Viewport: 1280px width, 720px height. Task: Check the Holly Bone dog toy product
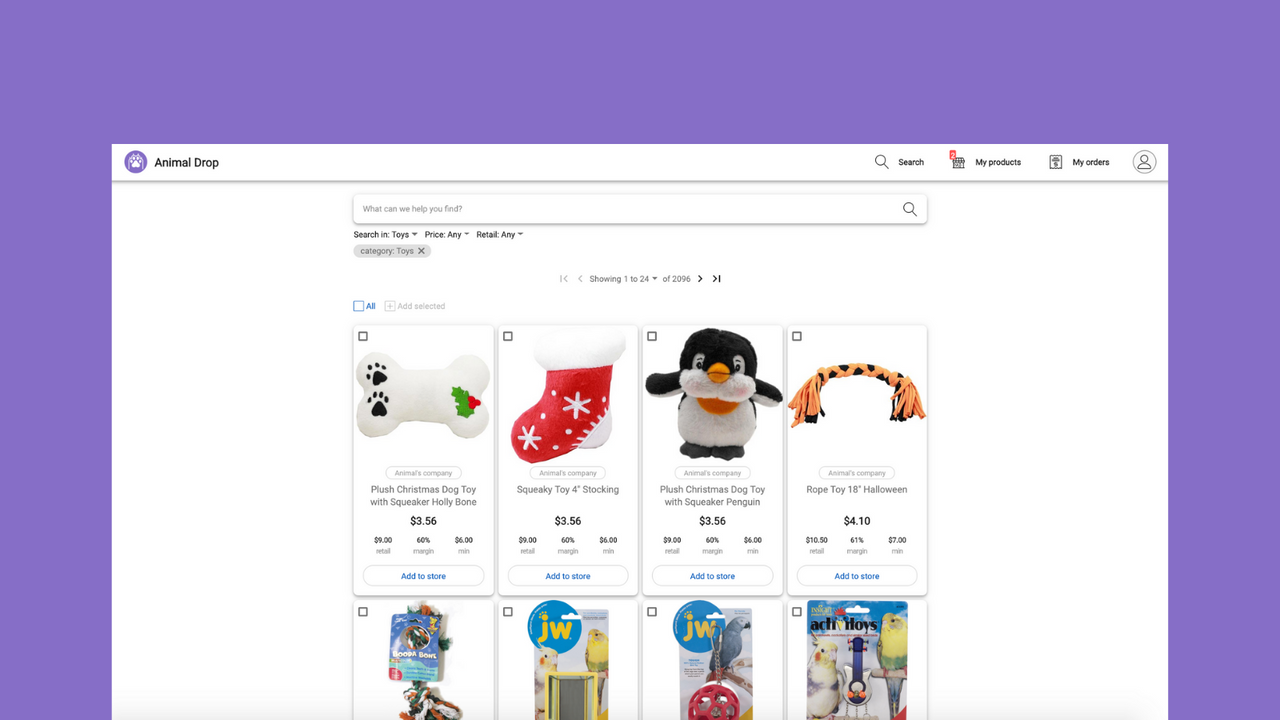point(363,336)
